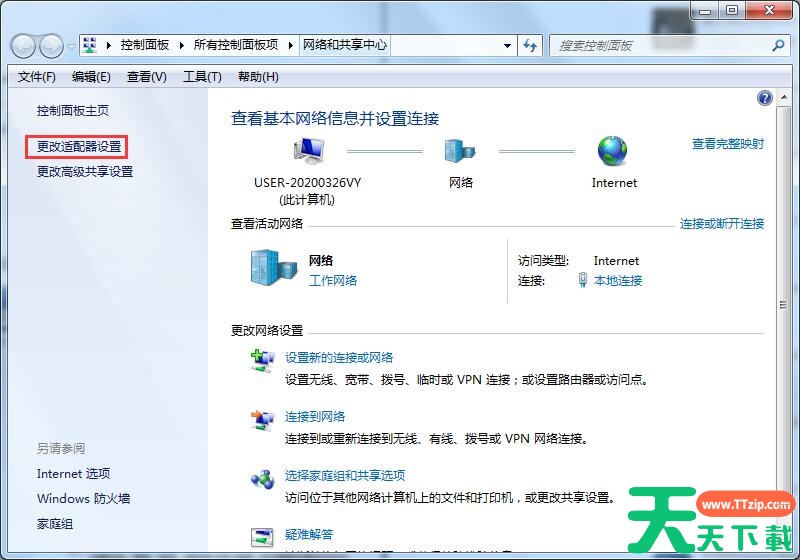Click the USER-20200326VY computer icon
The image size is (800, 560).
click(309, 150)
